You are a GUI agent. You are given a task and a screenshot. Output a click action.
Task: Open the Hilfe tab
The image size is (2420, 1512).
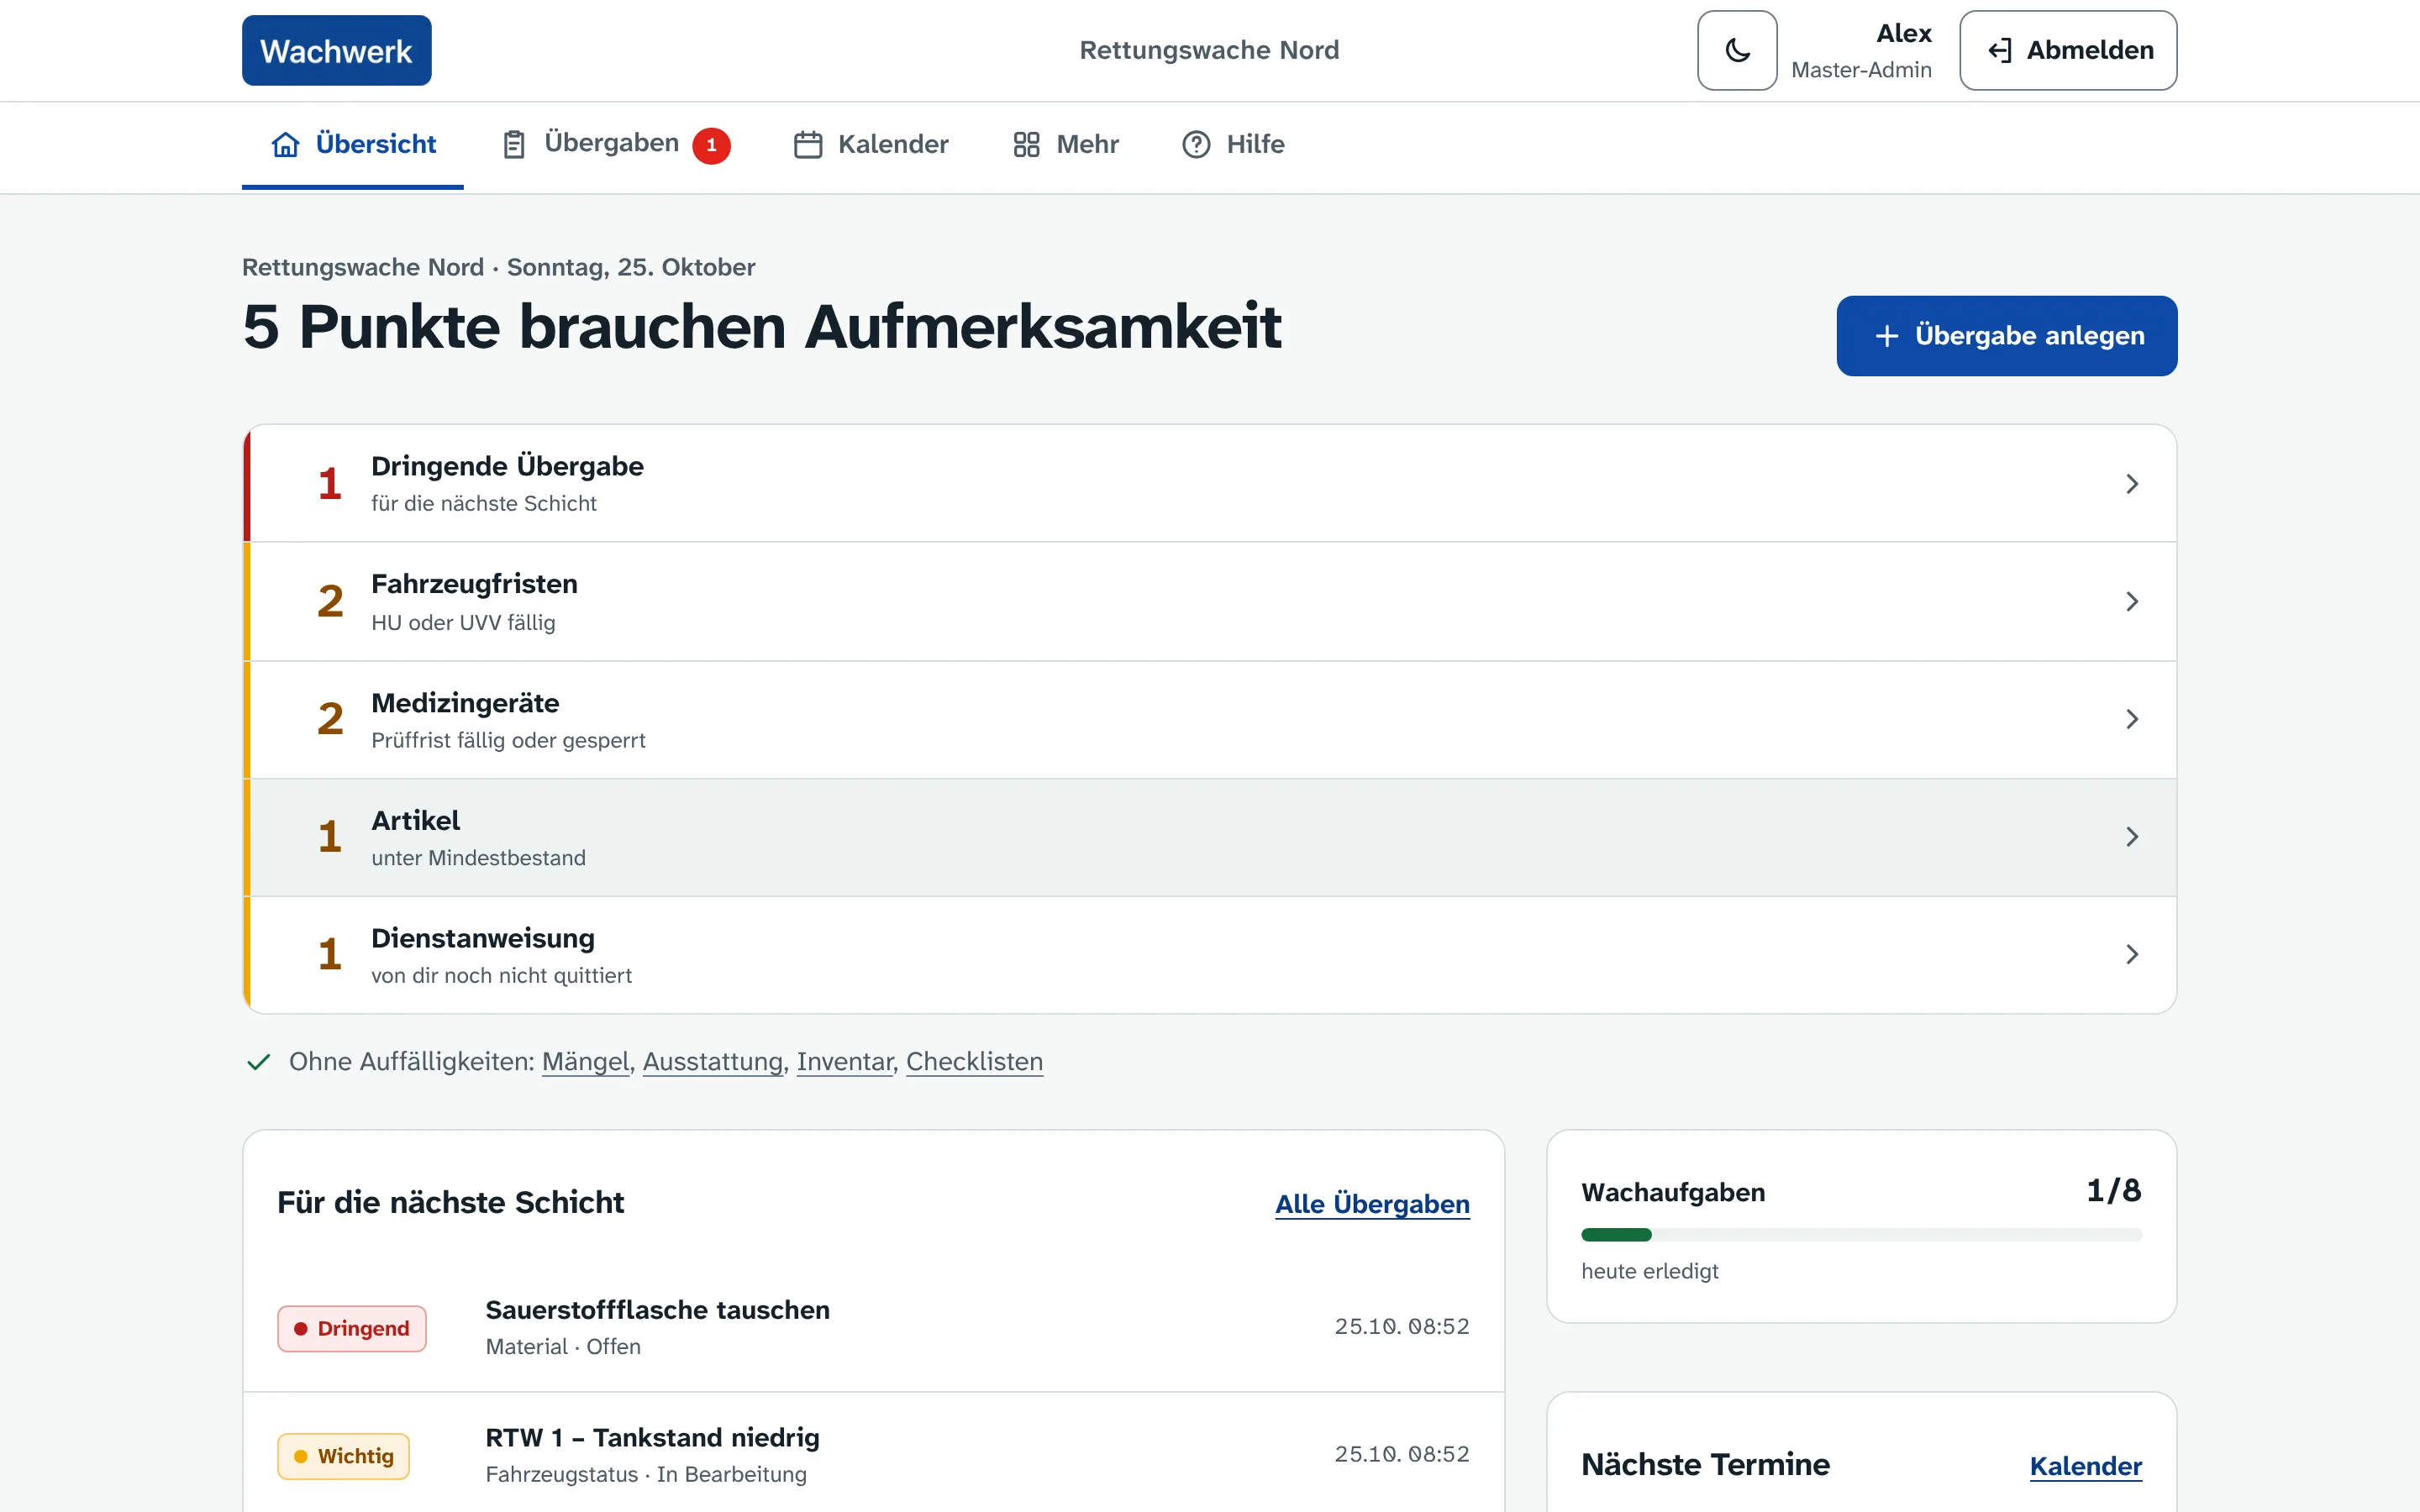(1233, 144)
